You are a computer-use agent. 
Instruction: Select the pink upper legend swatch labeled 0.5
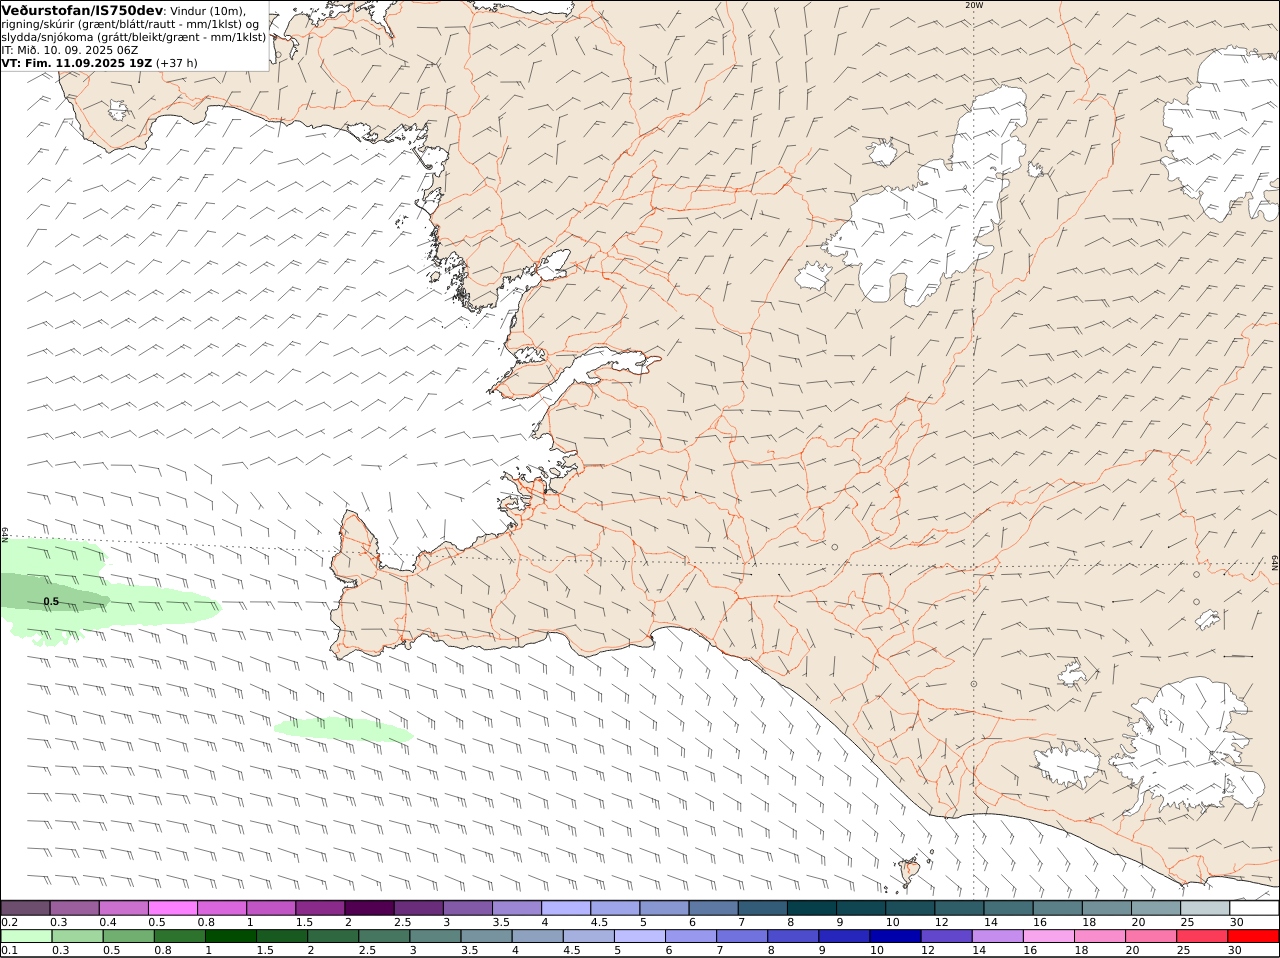172,908
